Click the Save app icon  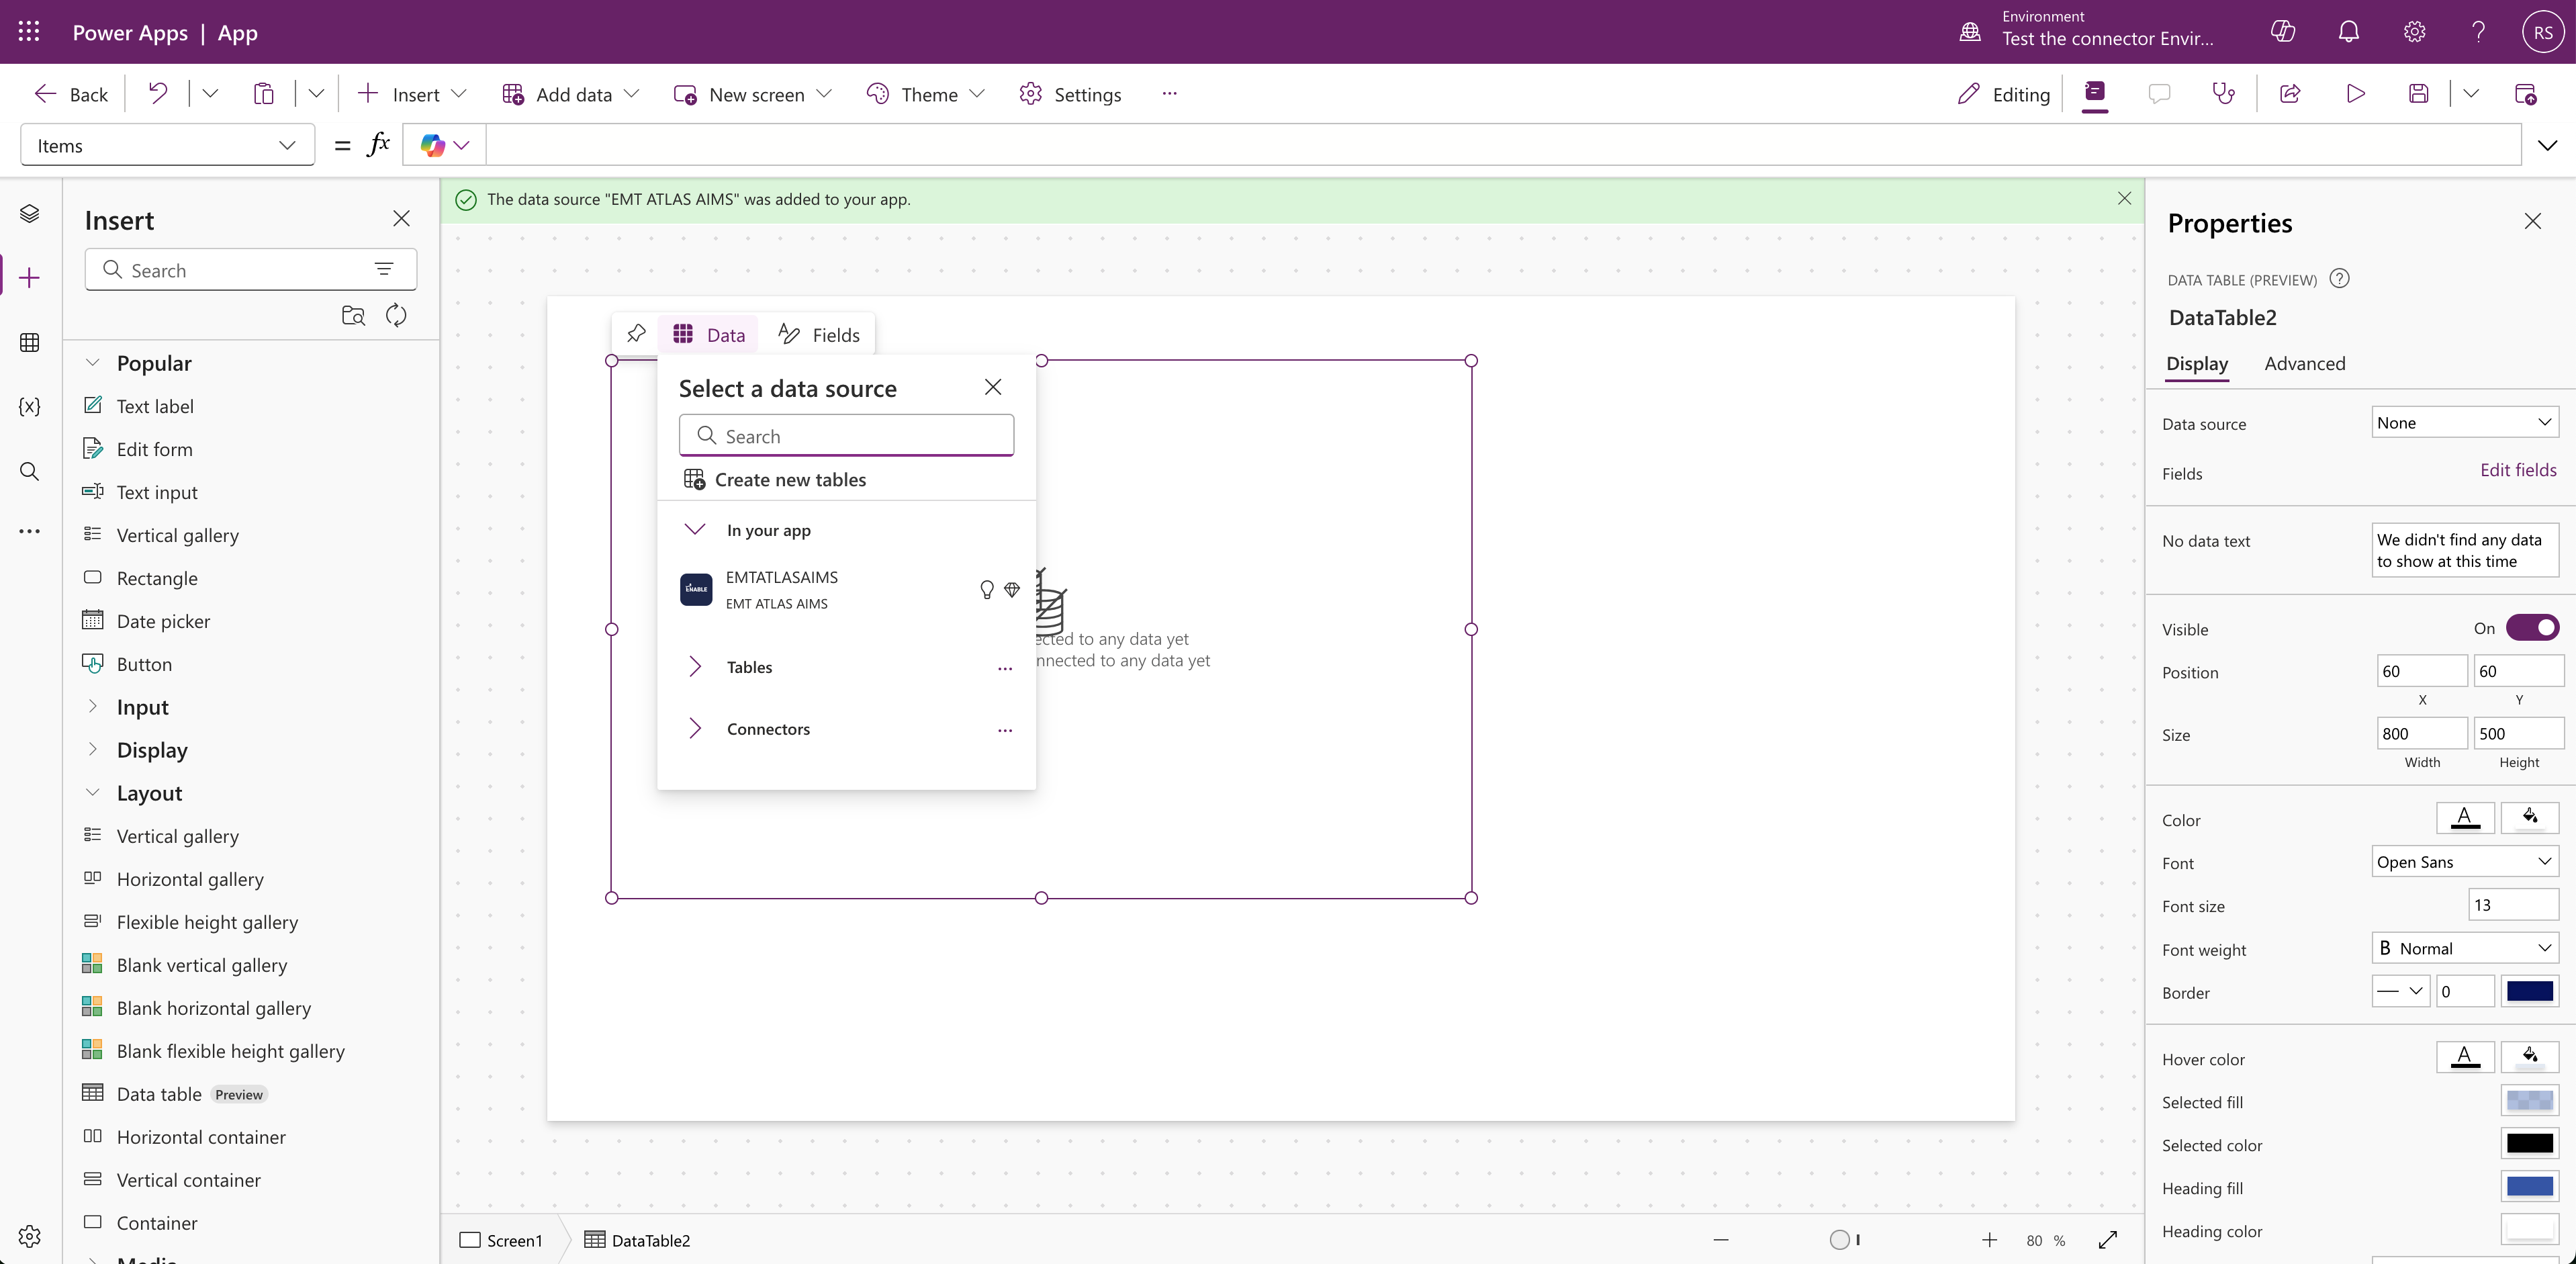point(2418,94)
